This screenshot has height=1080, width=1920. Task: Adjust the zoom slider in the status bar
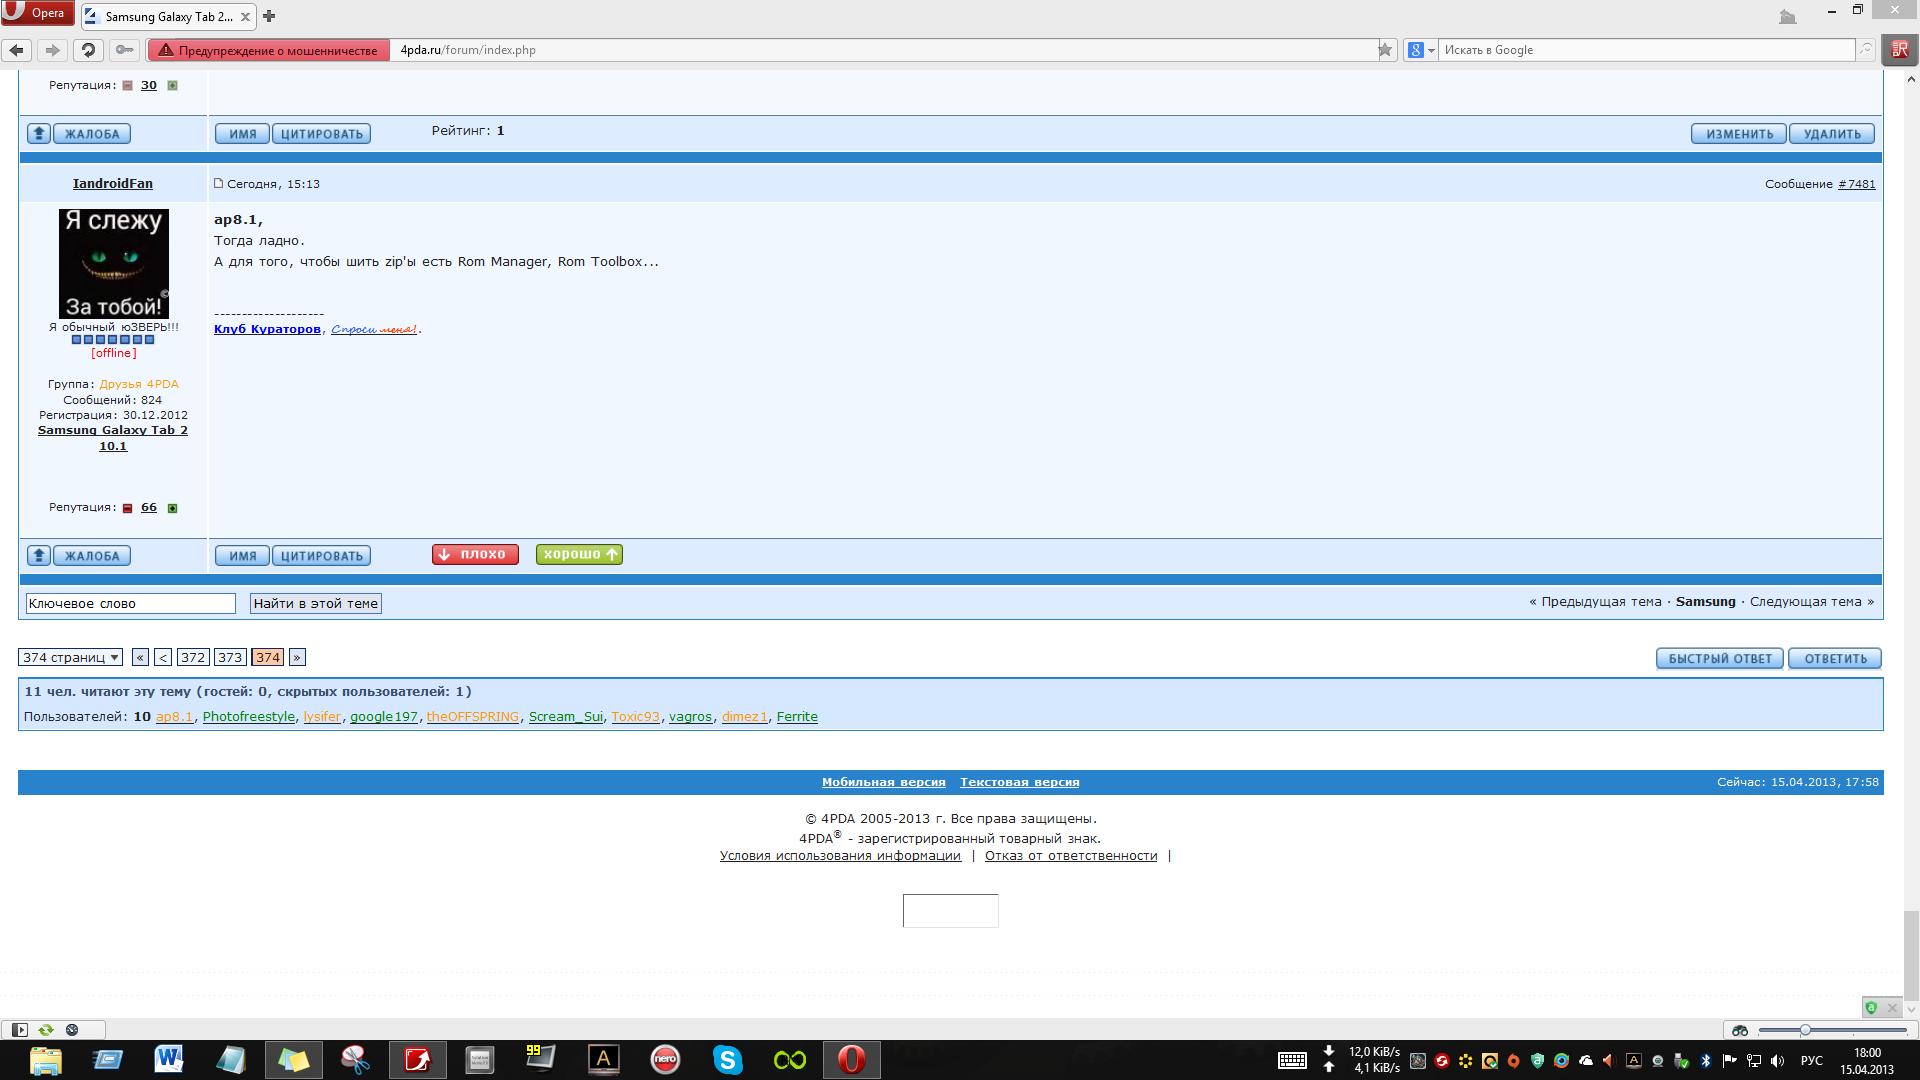(x=1805, y=1030)
